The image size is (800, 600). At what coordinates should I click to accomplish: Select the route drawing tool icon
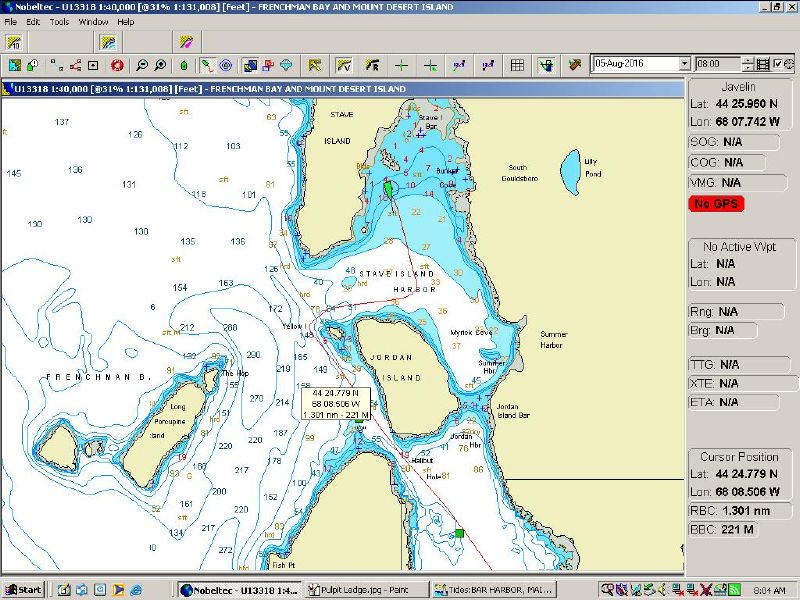pos(206,65)
